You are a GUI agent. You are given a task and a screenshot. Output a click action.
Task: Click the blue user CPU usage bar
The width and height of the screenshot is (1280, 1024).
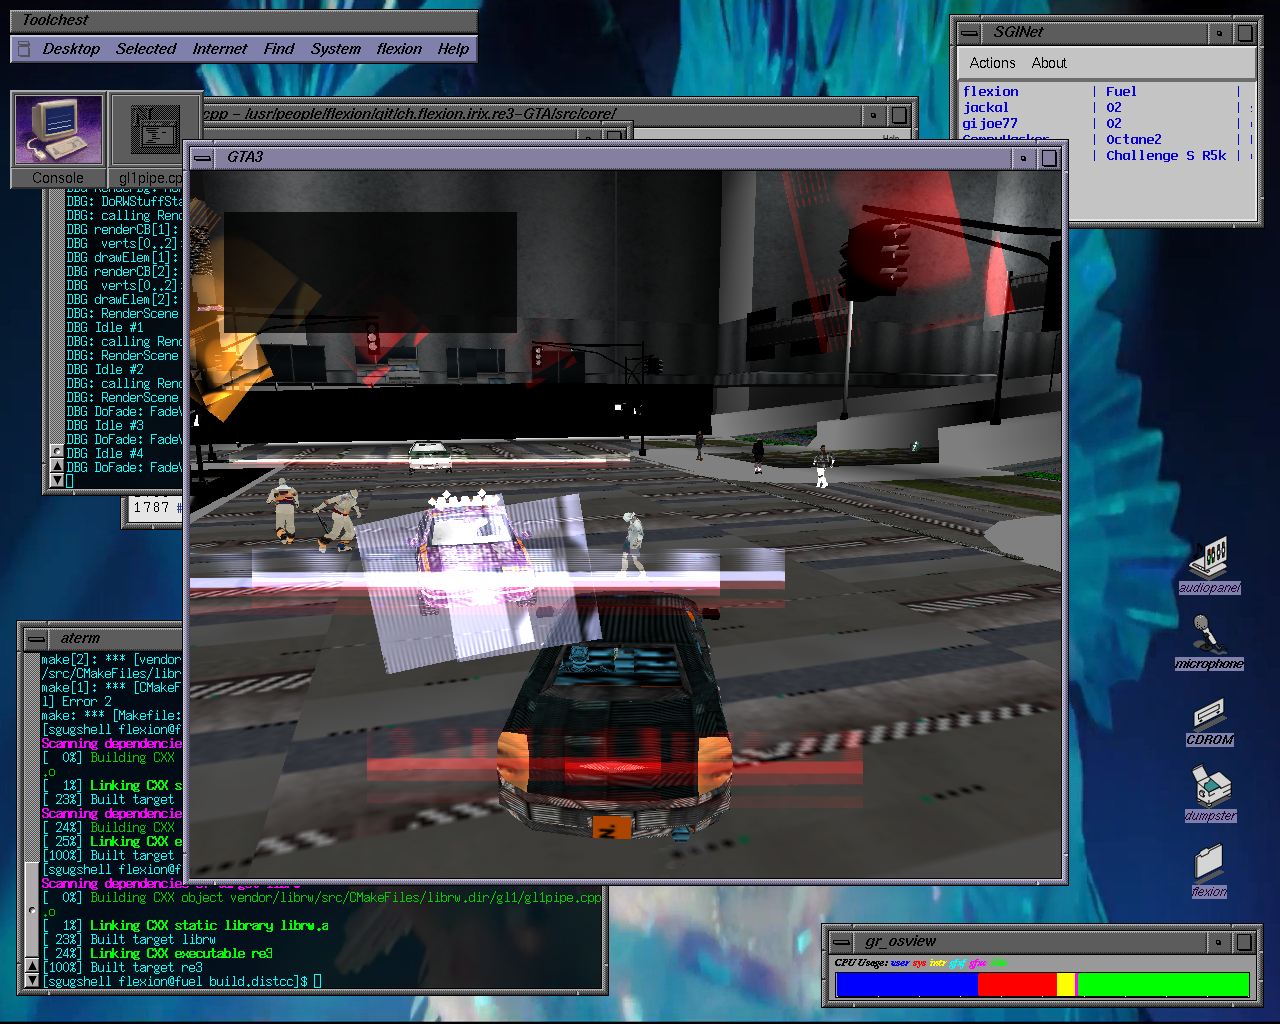(906, 985)
